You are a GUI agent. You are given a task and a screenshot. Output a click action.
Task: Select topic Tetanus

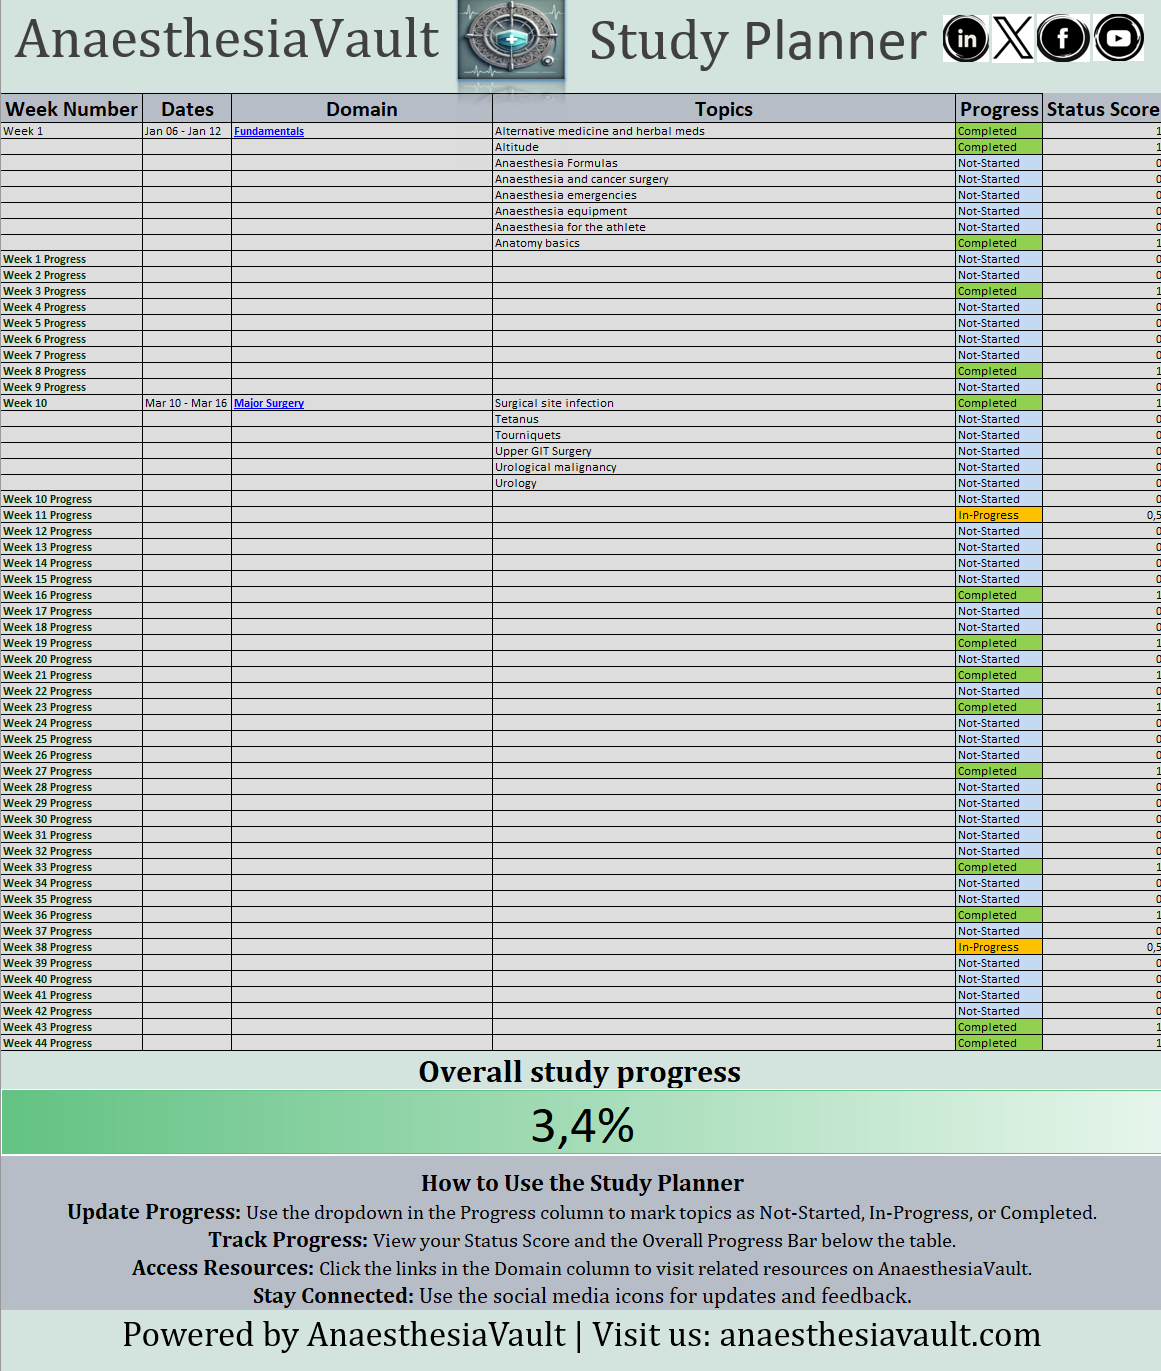pyautogui.click(x=724, y=419)
